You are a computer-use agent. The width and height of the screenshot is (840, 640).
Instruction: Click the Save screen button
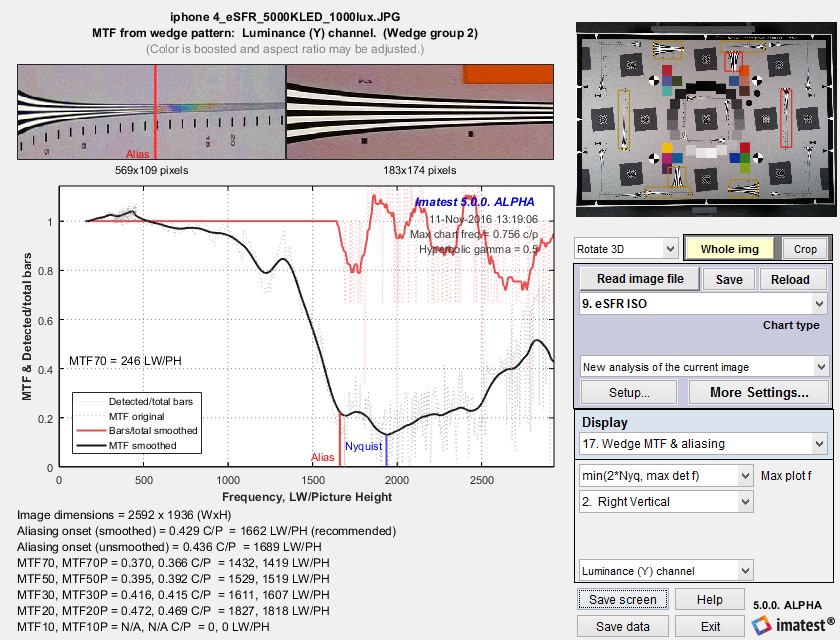(622, 599)
